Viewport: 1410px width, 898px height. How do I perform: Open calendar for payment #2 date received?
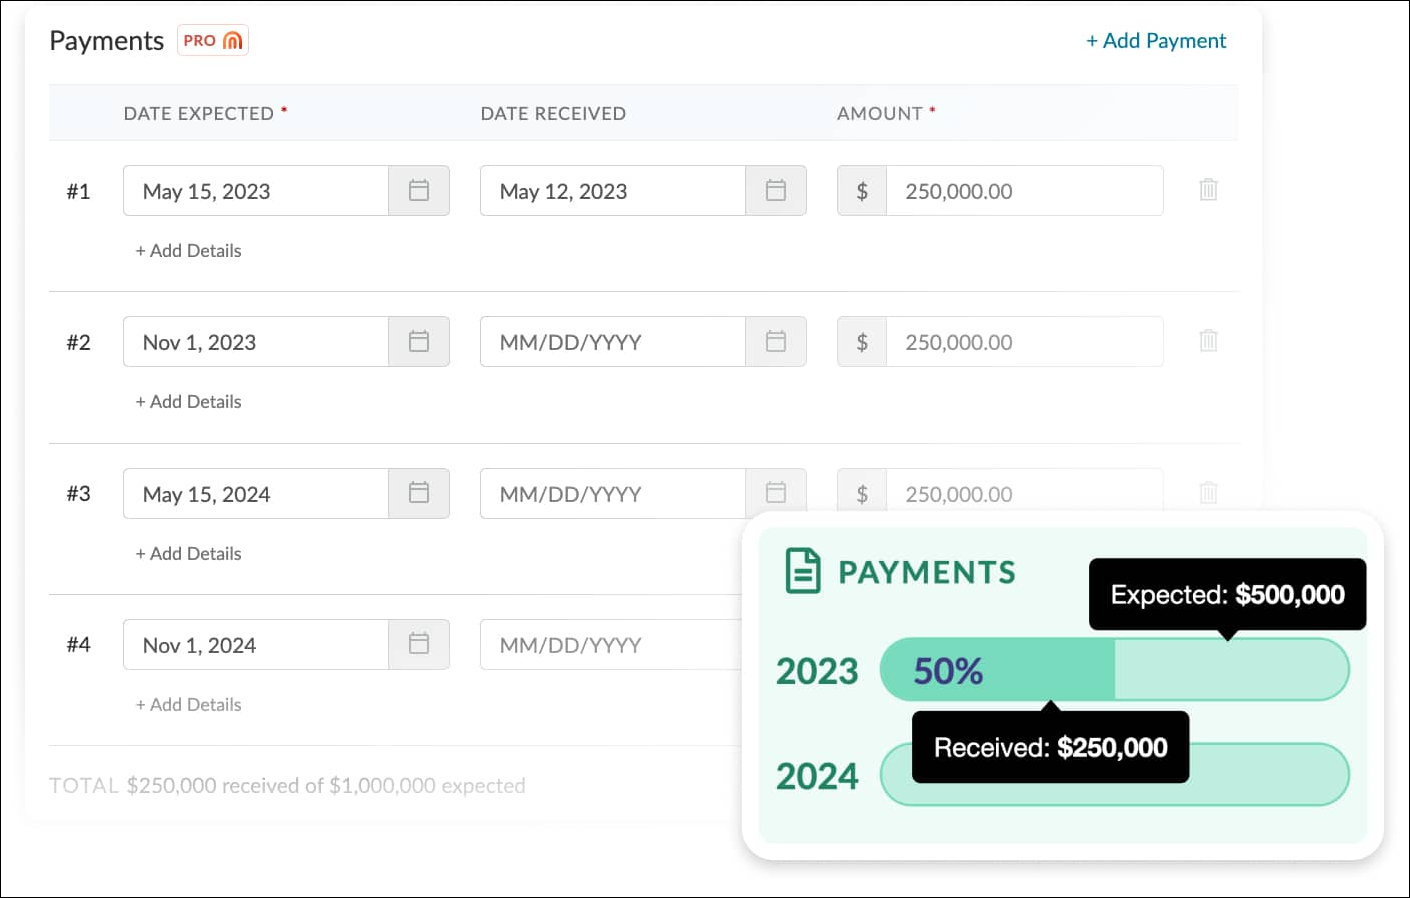click(776, 342)
